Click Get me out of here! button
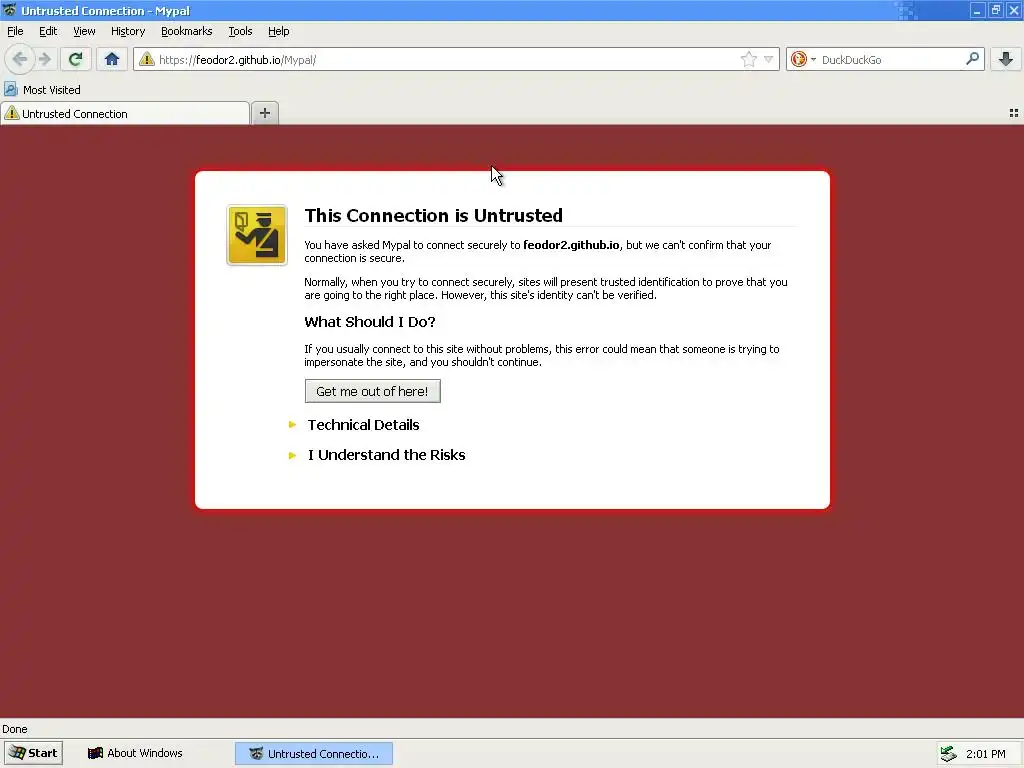 click(372, 391)
